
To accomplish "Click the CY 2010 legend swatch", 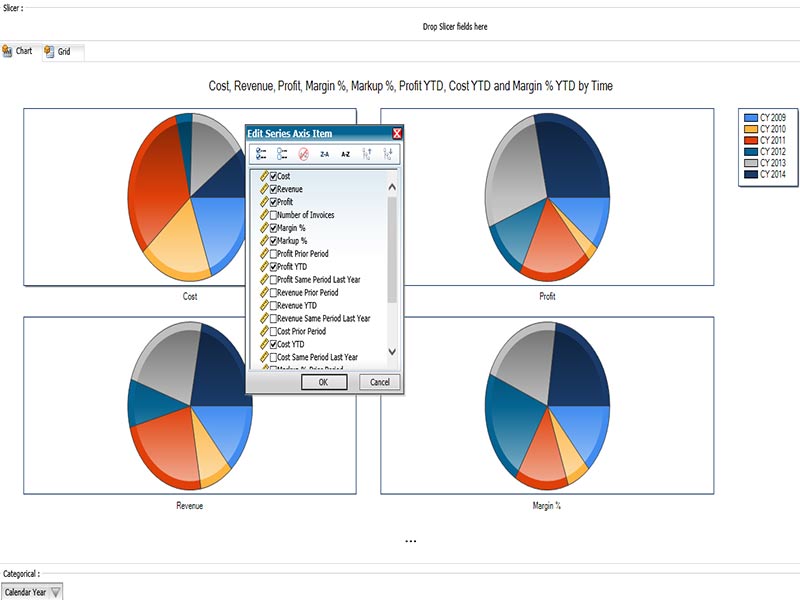I will (x=751, y=129).
